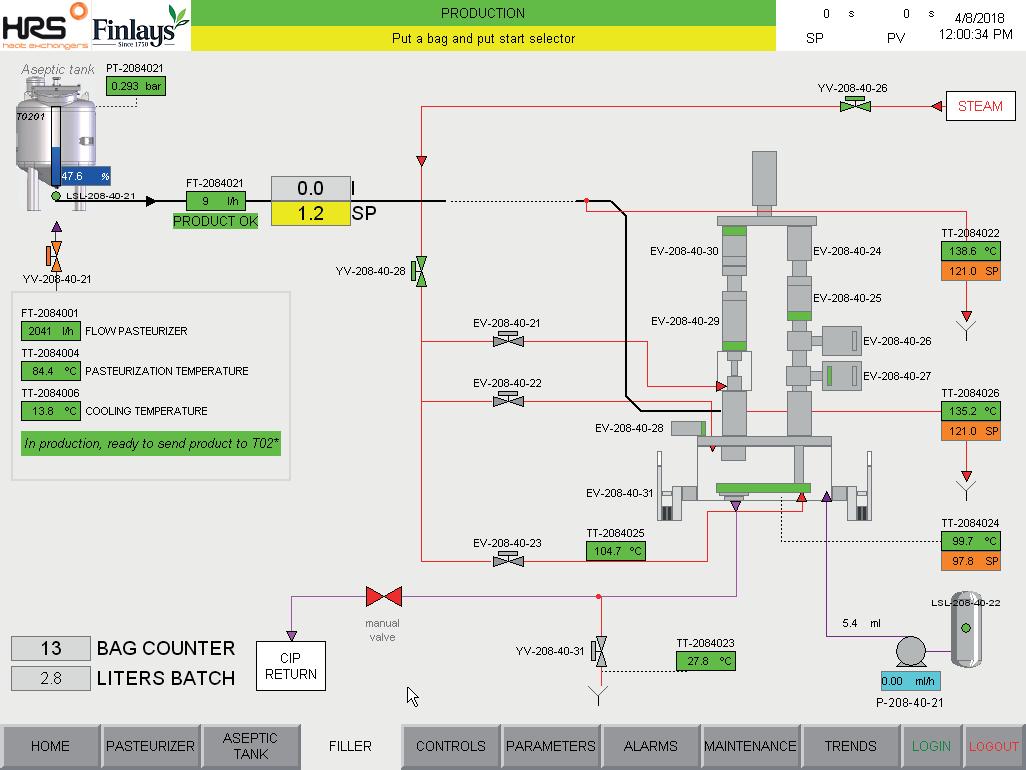Image resolution: width=1026 pixels, height=770 pixels.
Task: Click the YV-208-40-26 steam valve icon
Action: tap(855, 104)
